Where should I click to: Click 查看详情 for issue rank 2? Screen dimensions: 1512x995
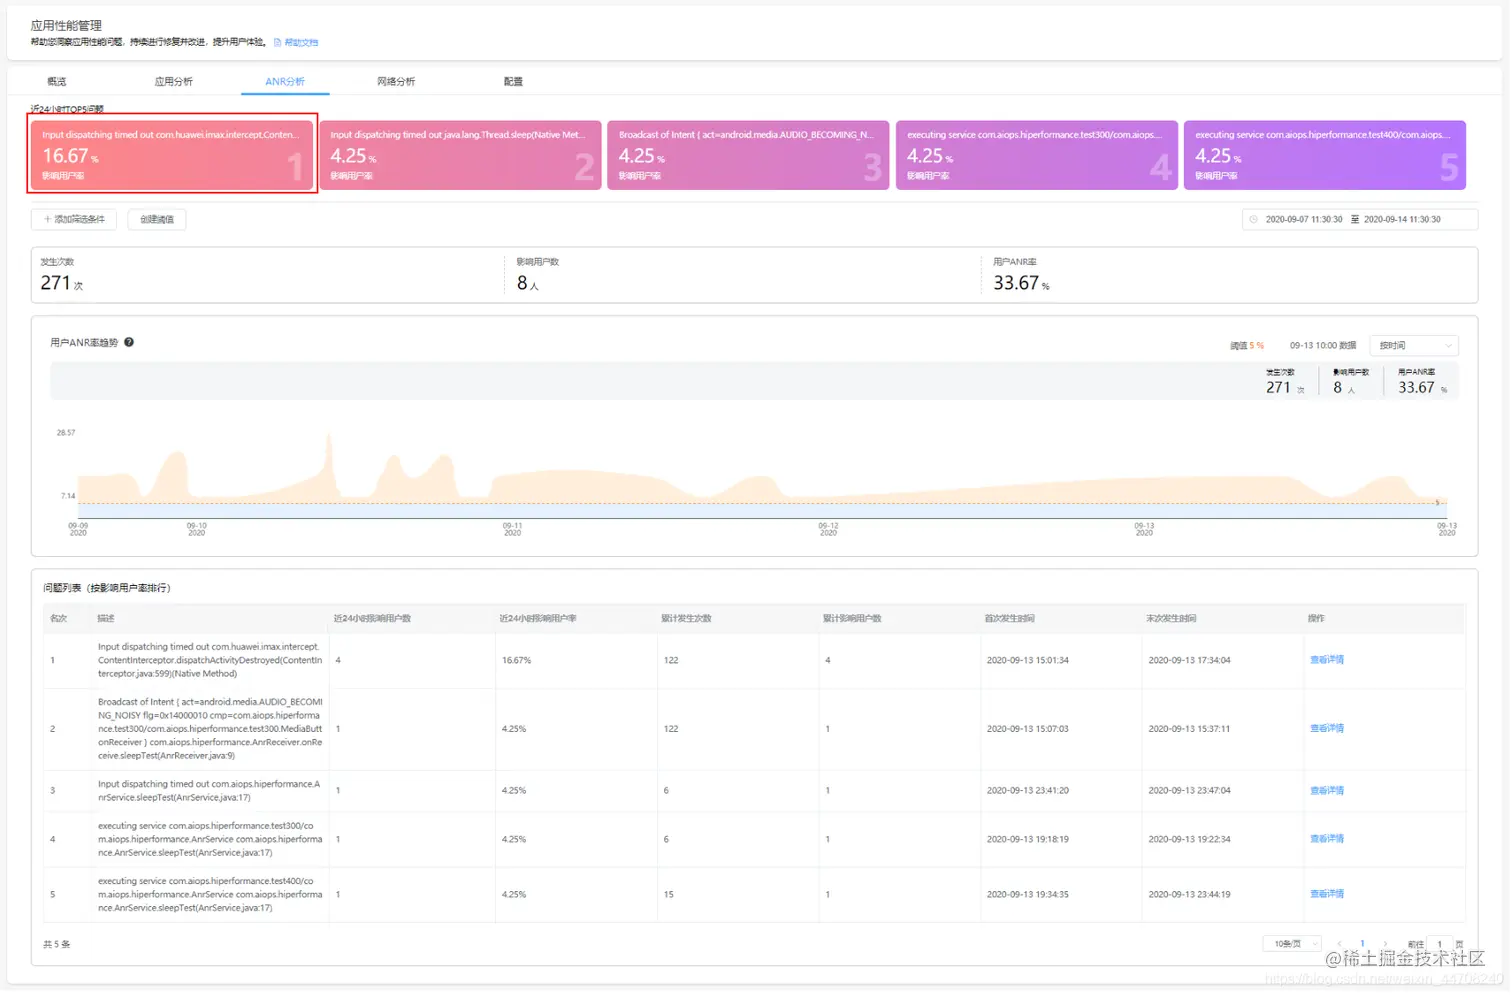(x=1327, y=728)
